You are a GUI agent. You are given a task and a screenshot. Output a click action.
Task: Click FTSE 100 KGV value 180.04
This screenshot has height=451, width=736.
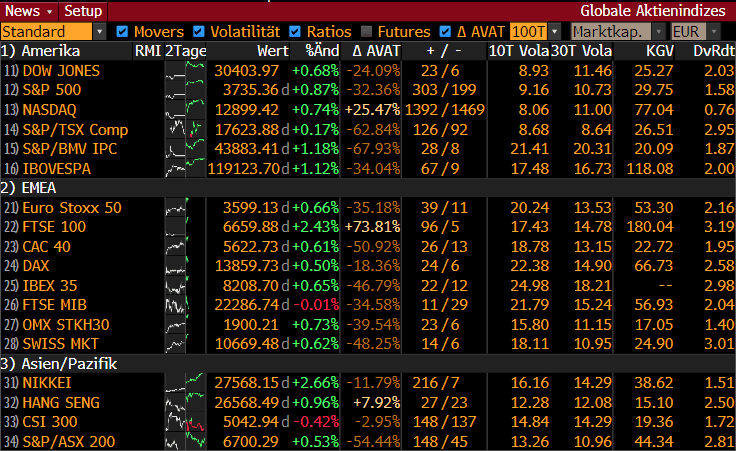[650, 227]
